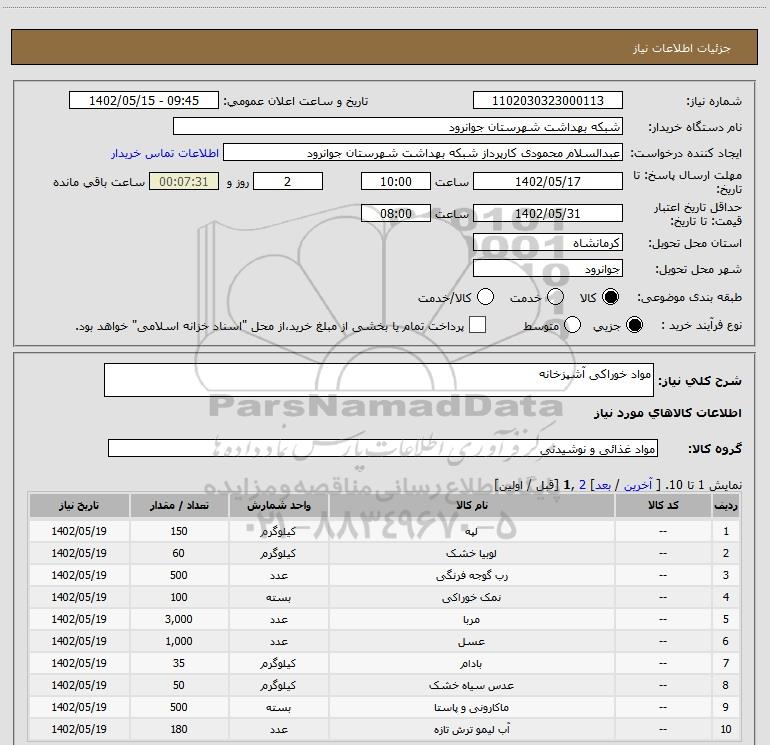Go to page 2 of results
Image resolution: width=770 pixels, height=745 pixels.
click(x=582, y=485)
